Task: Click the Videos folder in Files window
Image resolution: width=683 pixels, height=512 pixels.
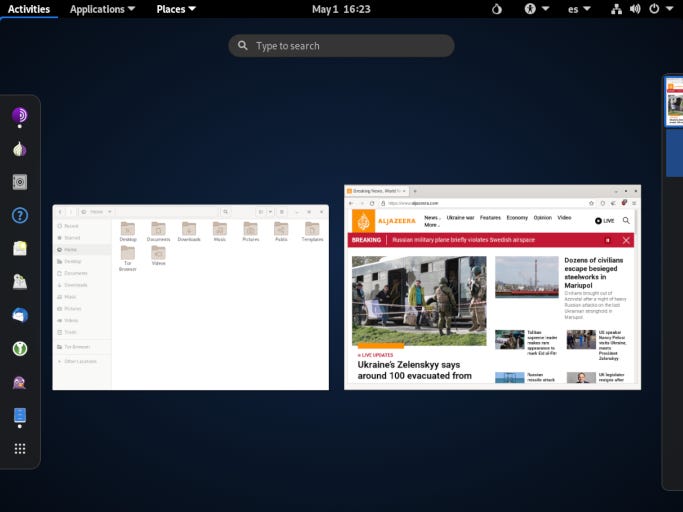Action: (159, 255)
